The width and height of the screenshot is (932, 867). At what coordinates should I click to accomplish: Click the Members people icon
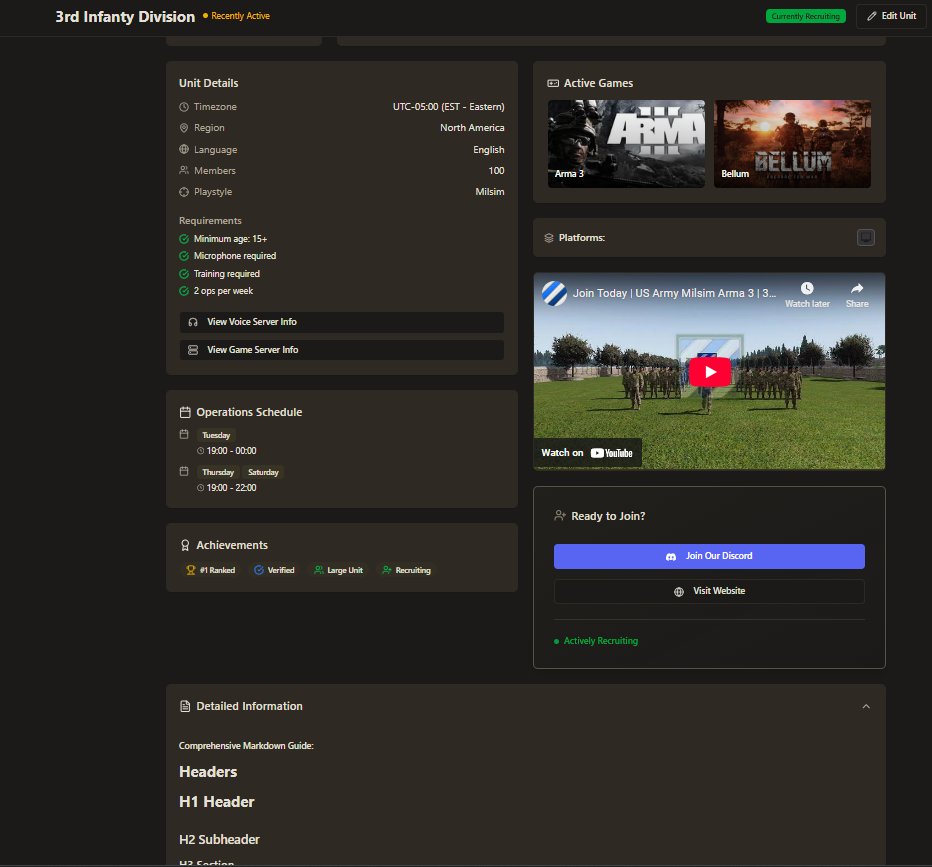(x=184, y=171)
